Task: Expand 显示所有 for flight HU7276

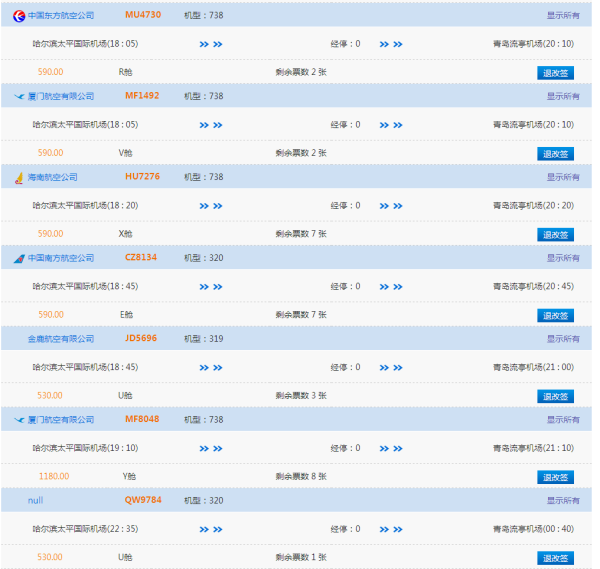Action: coord(563,177)
